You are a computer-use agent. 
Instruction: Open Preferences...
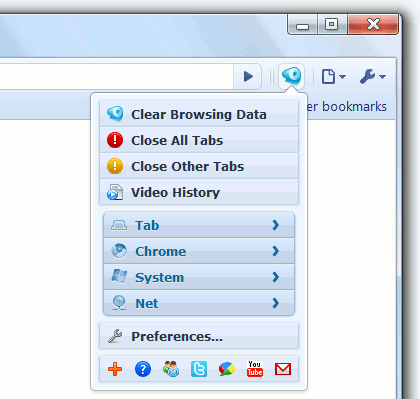pyautogui.click(x=199, y=336)
